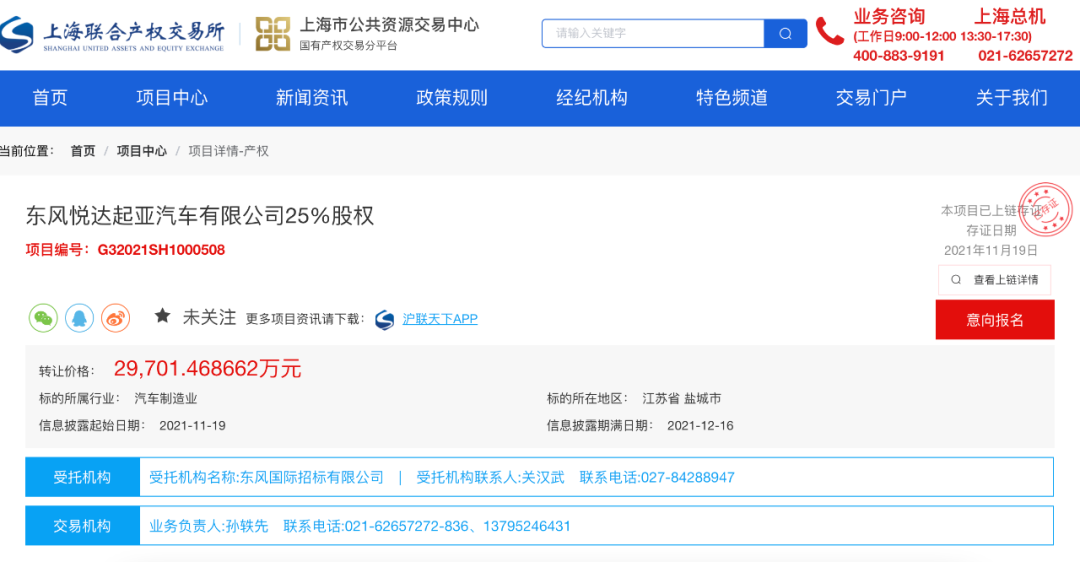This screenshot has height=562, width=1080.
Task: Toggle the 未关注 follow status
Action: tap(209, 318)
